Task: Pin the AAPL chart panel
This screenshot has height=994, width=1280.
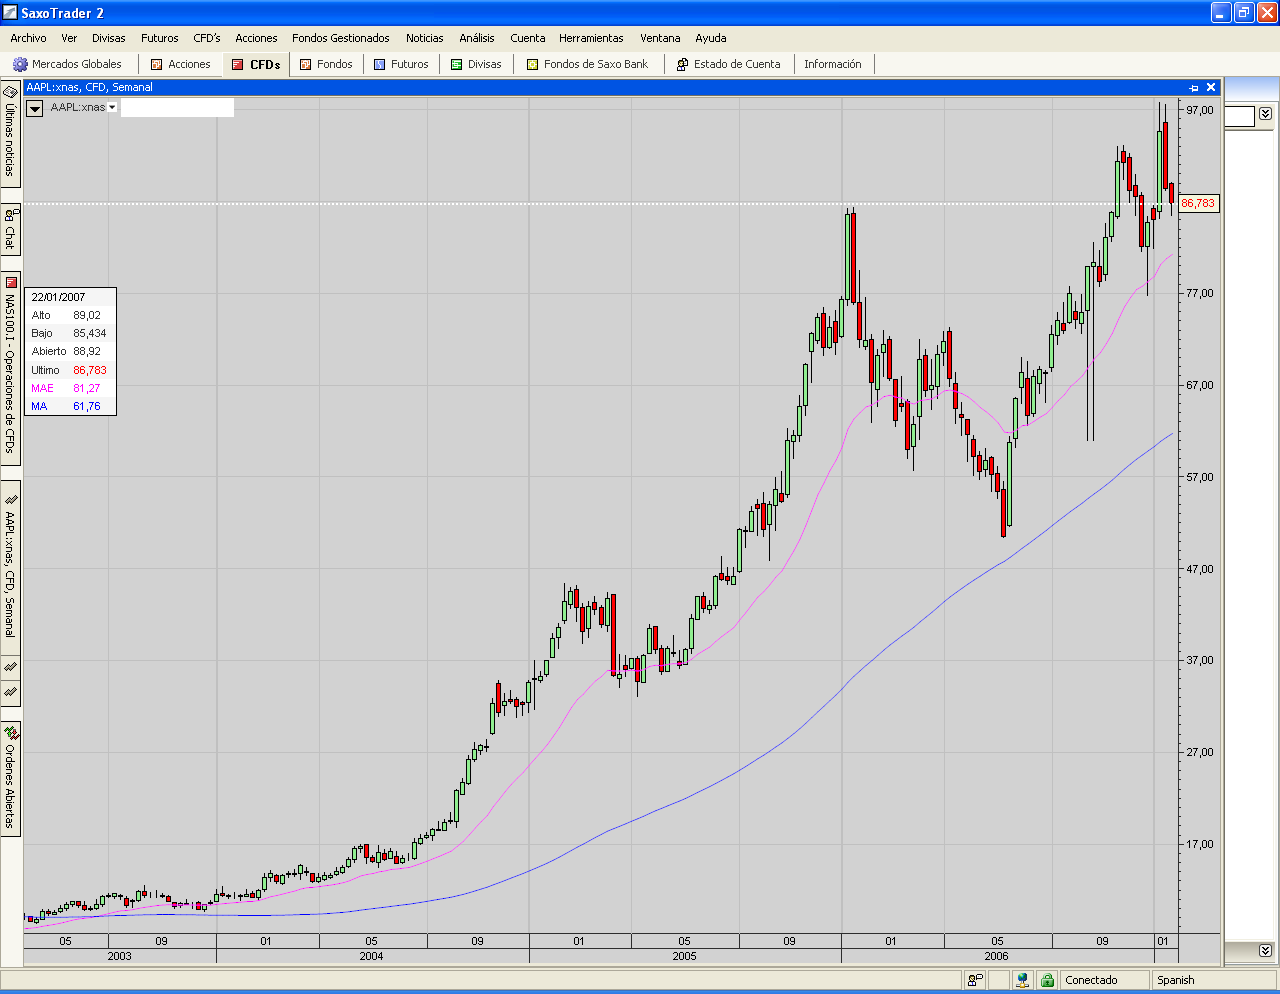Action: tap(1194, 88)
